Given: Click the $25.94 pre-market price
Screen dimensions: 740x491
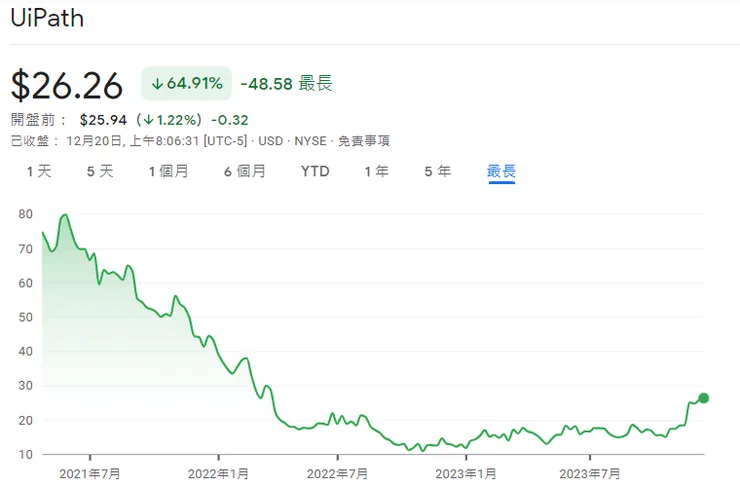Looking at the screenshot, I should [x=103, y=120].
